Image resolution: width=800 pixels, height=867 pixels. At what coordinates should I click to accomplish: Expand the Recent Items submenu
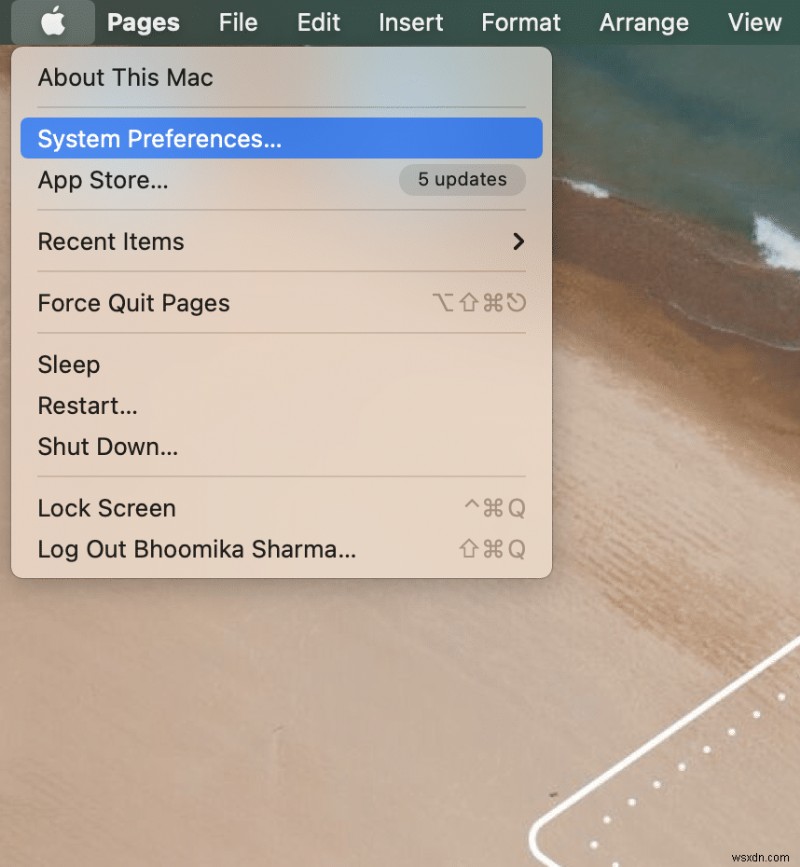[x=110, y=241]
